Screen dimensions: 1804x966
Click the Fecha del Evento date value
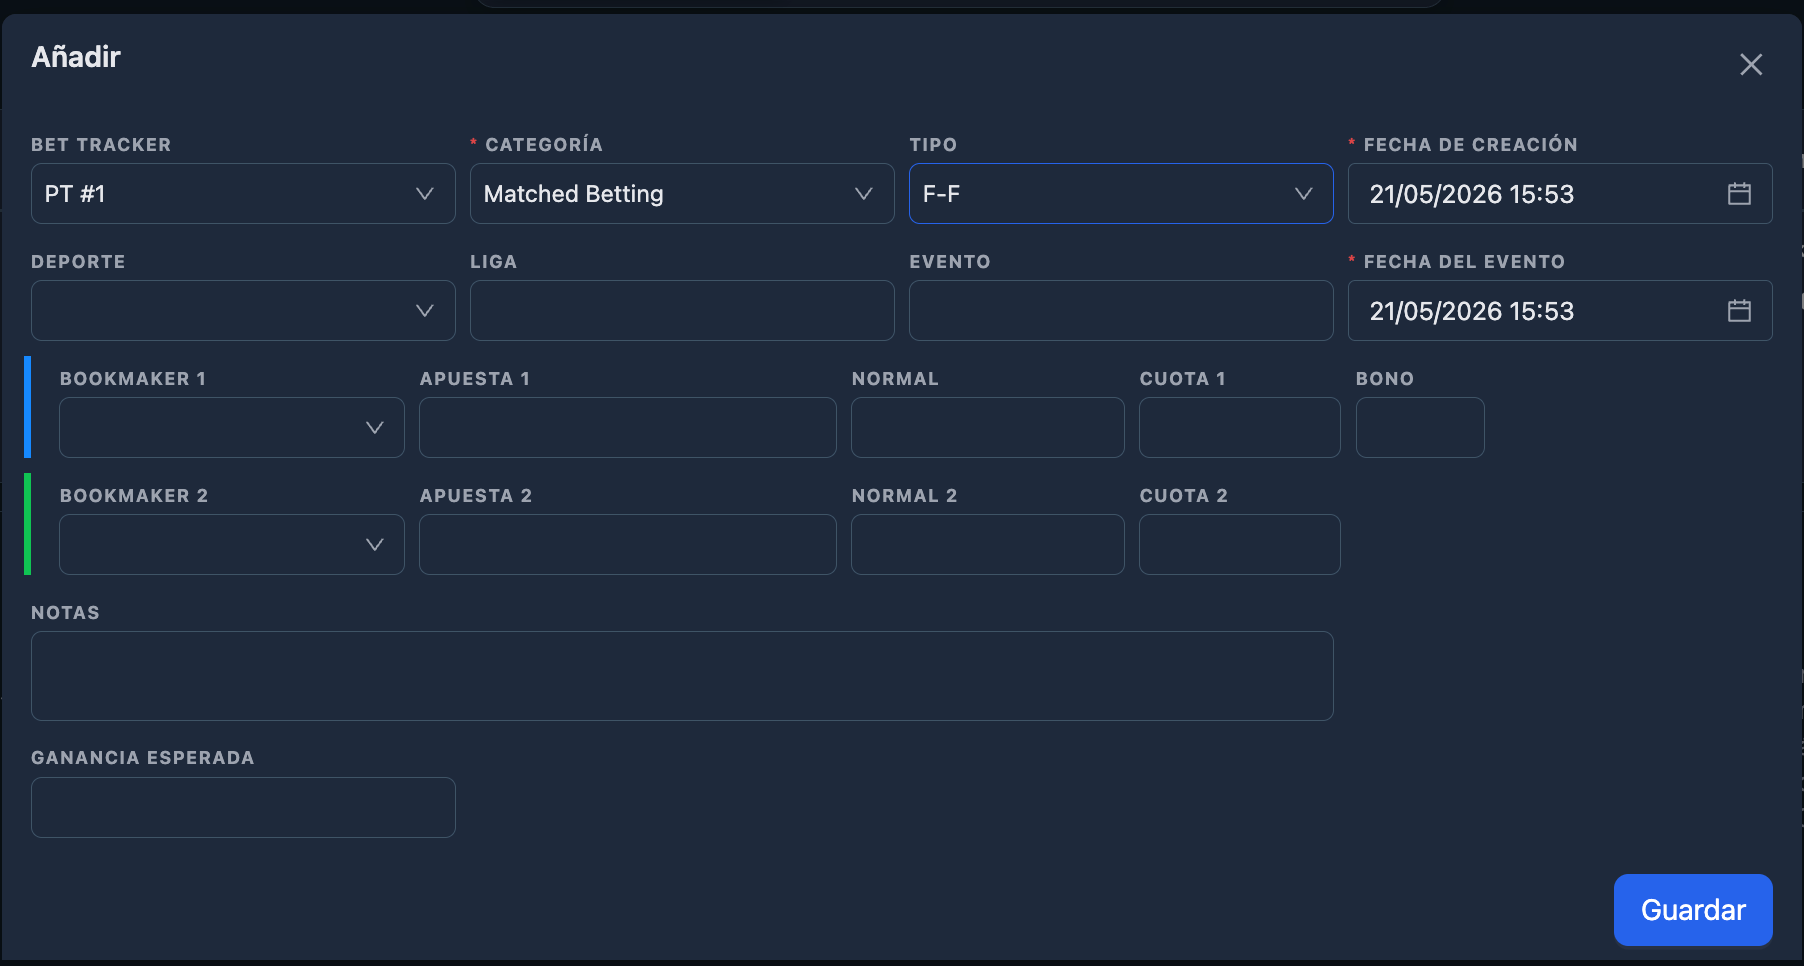tap(1471, 311)
